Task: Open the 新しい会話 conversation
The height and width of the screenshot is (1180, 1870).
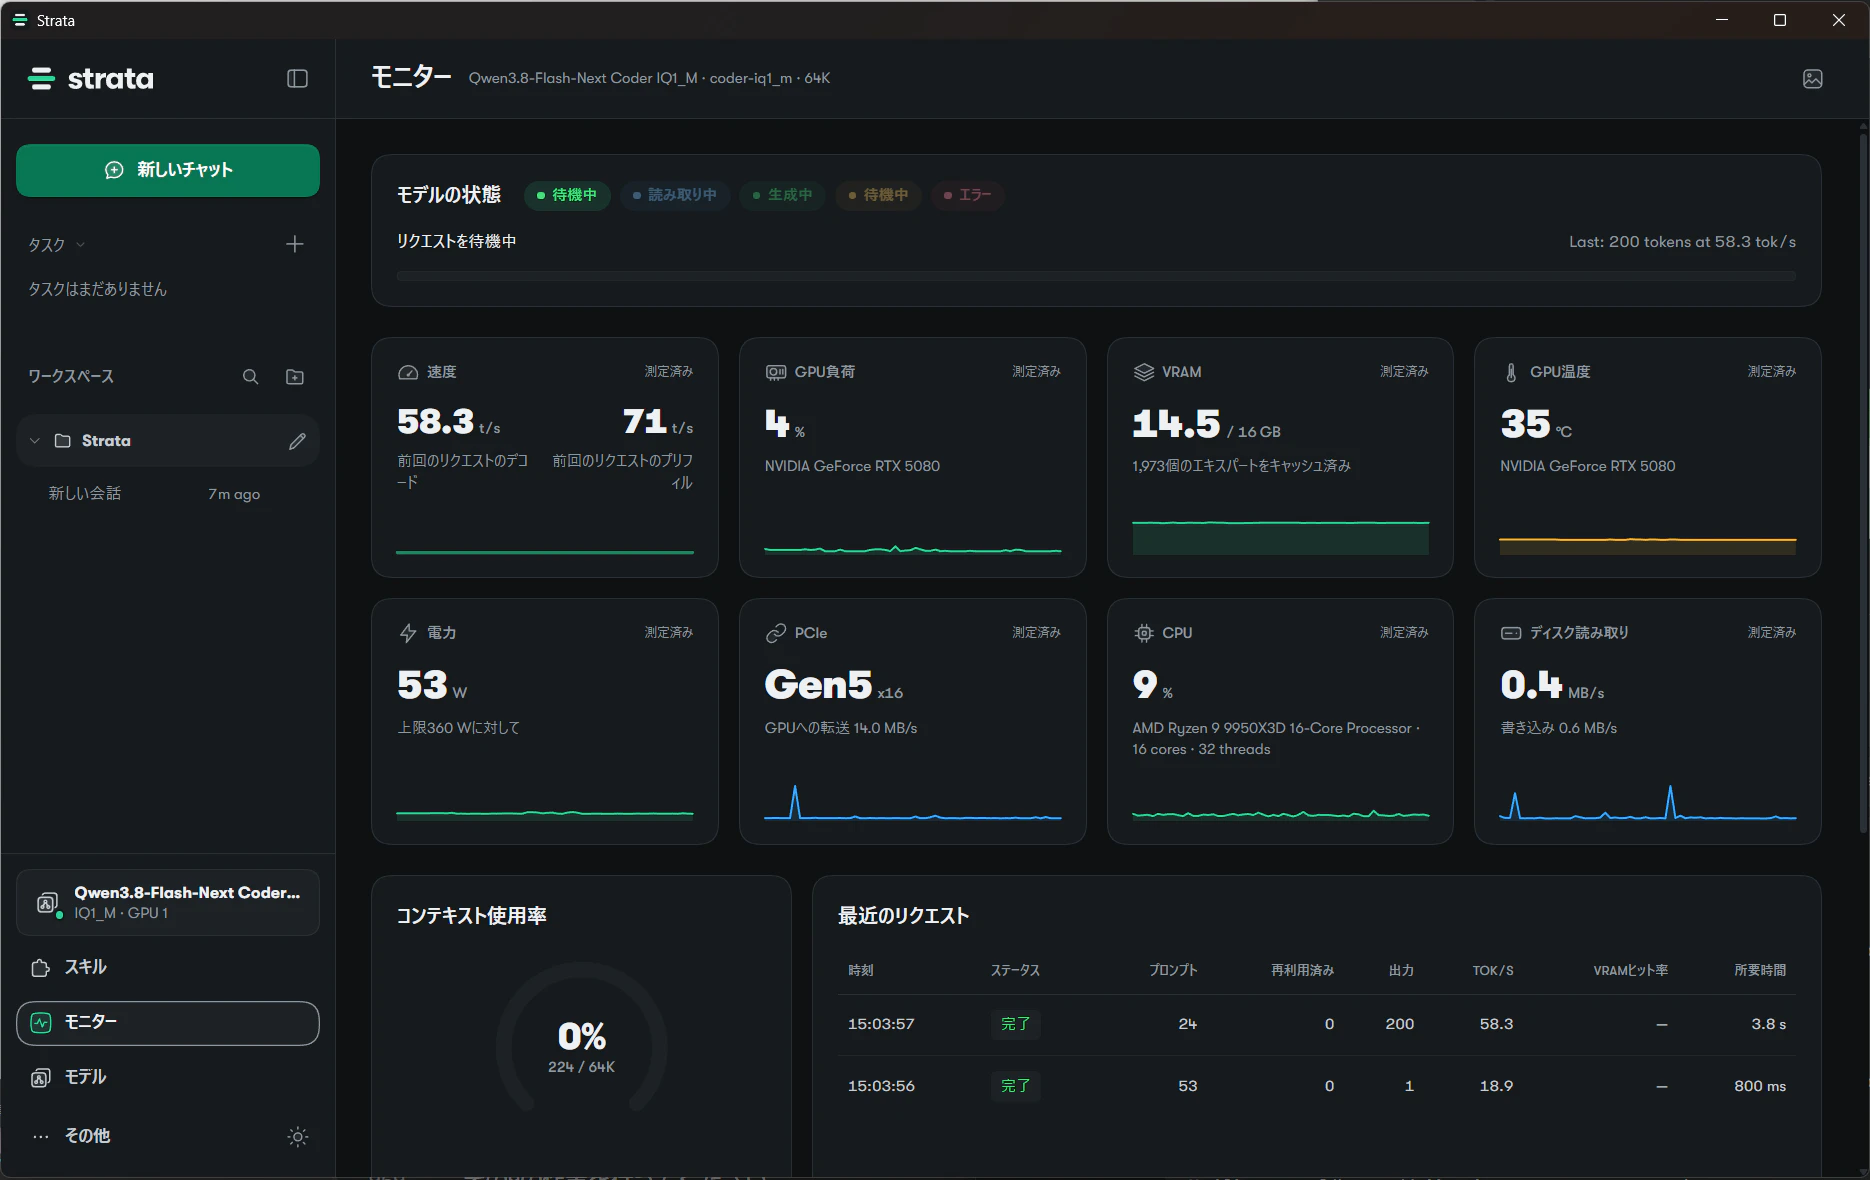Action: pyautogui.click(x=168, y=494)
